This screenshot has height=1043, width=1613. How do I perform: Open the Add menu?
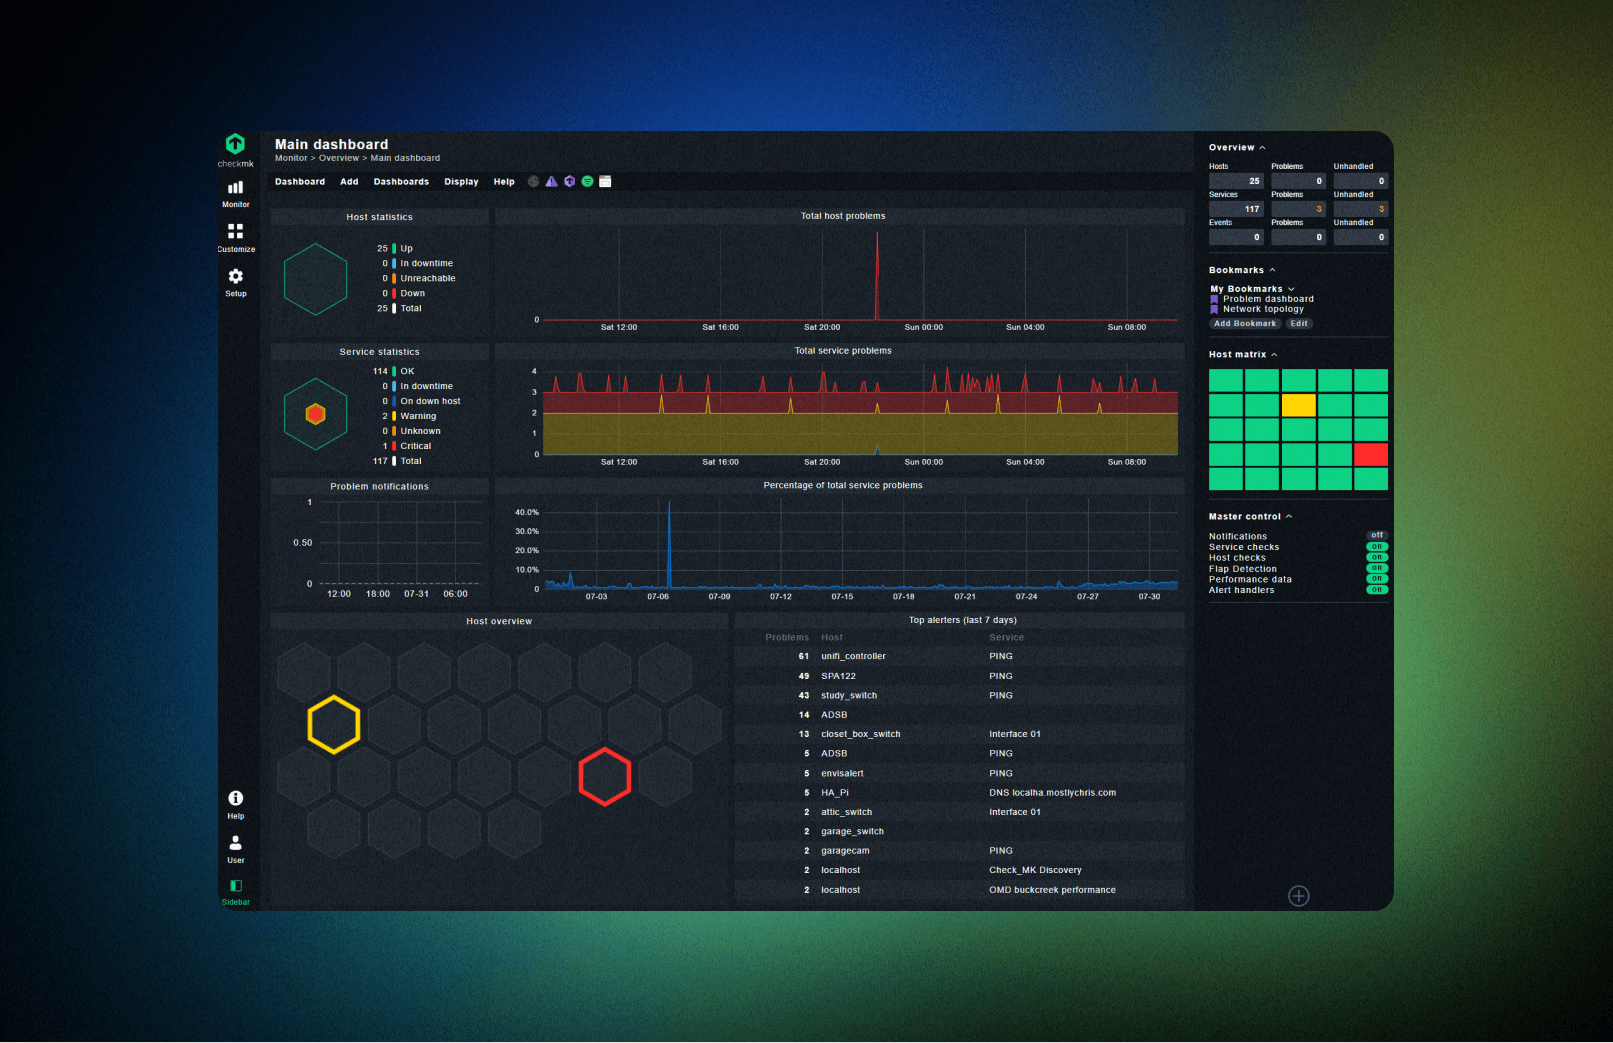click(x=349, y=182)
